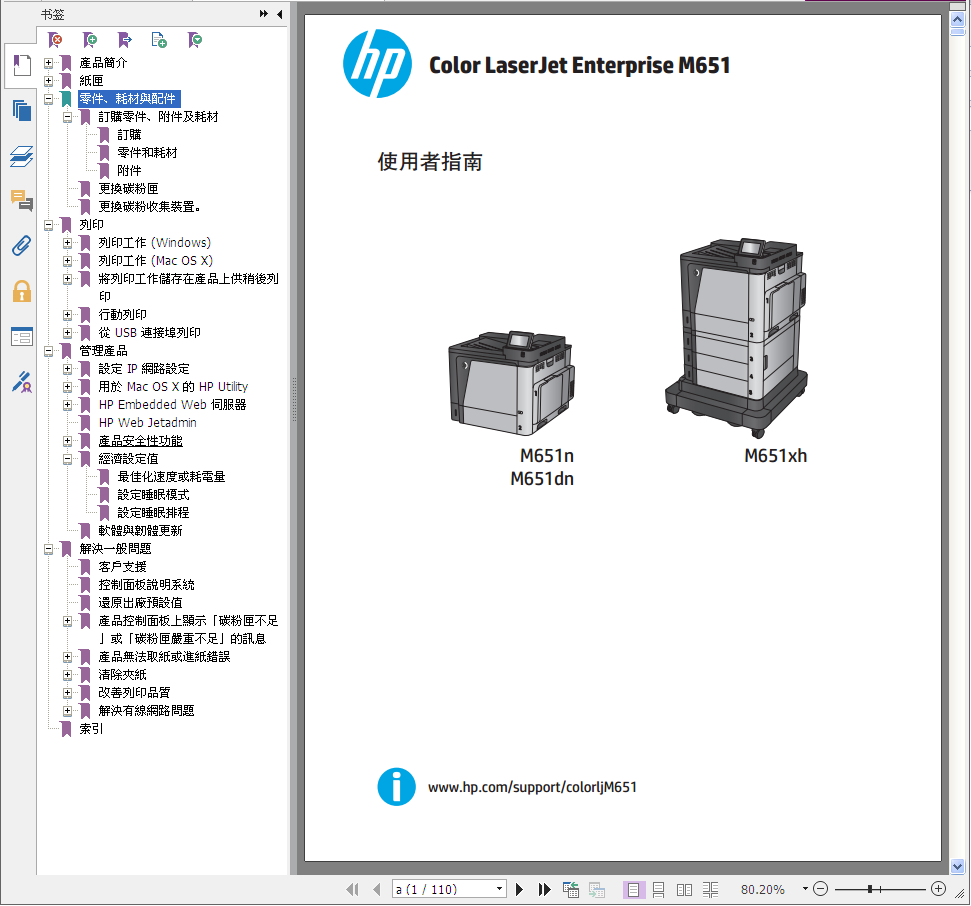Open the www.hp.com/support/colorljM651 link
The height and width of the screenshot is (906, 971).
coord(533,787)
